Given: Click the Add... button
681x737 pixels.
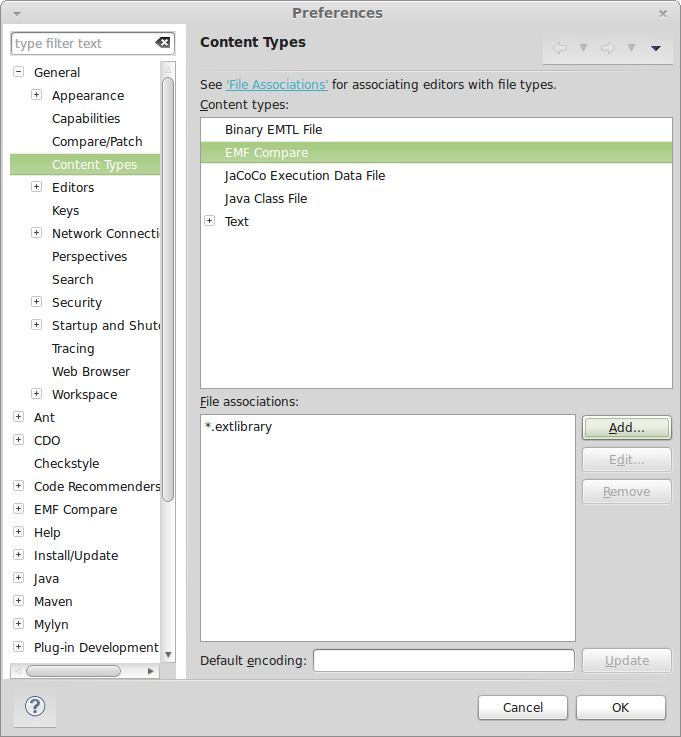Looking at the screenshot, I should click(626, 427).
